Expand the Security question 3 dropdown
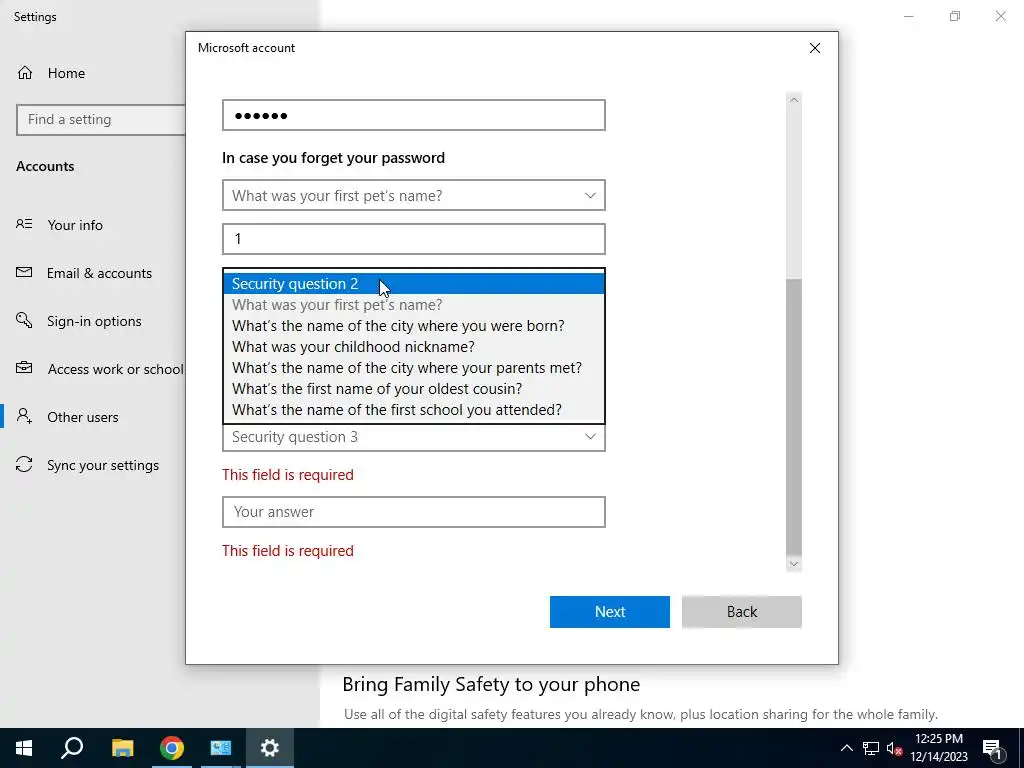The width and height of the screenshot is (1024, 768). 413,437
